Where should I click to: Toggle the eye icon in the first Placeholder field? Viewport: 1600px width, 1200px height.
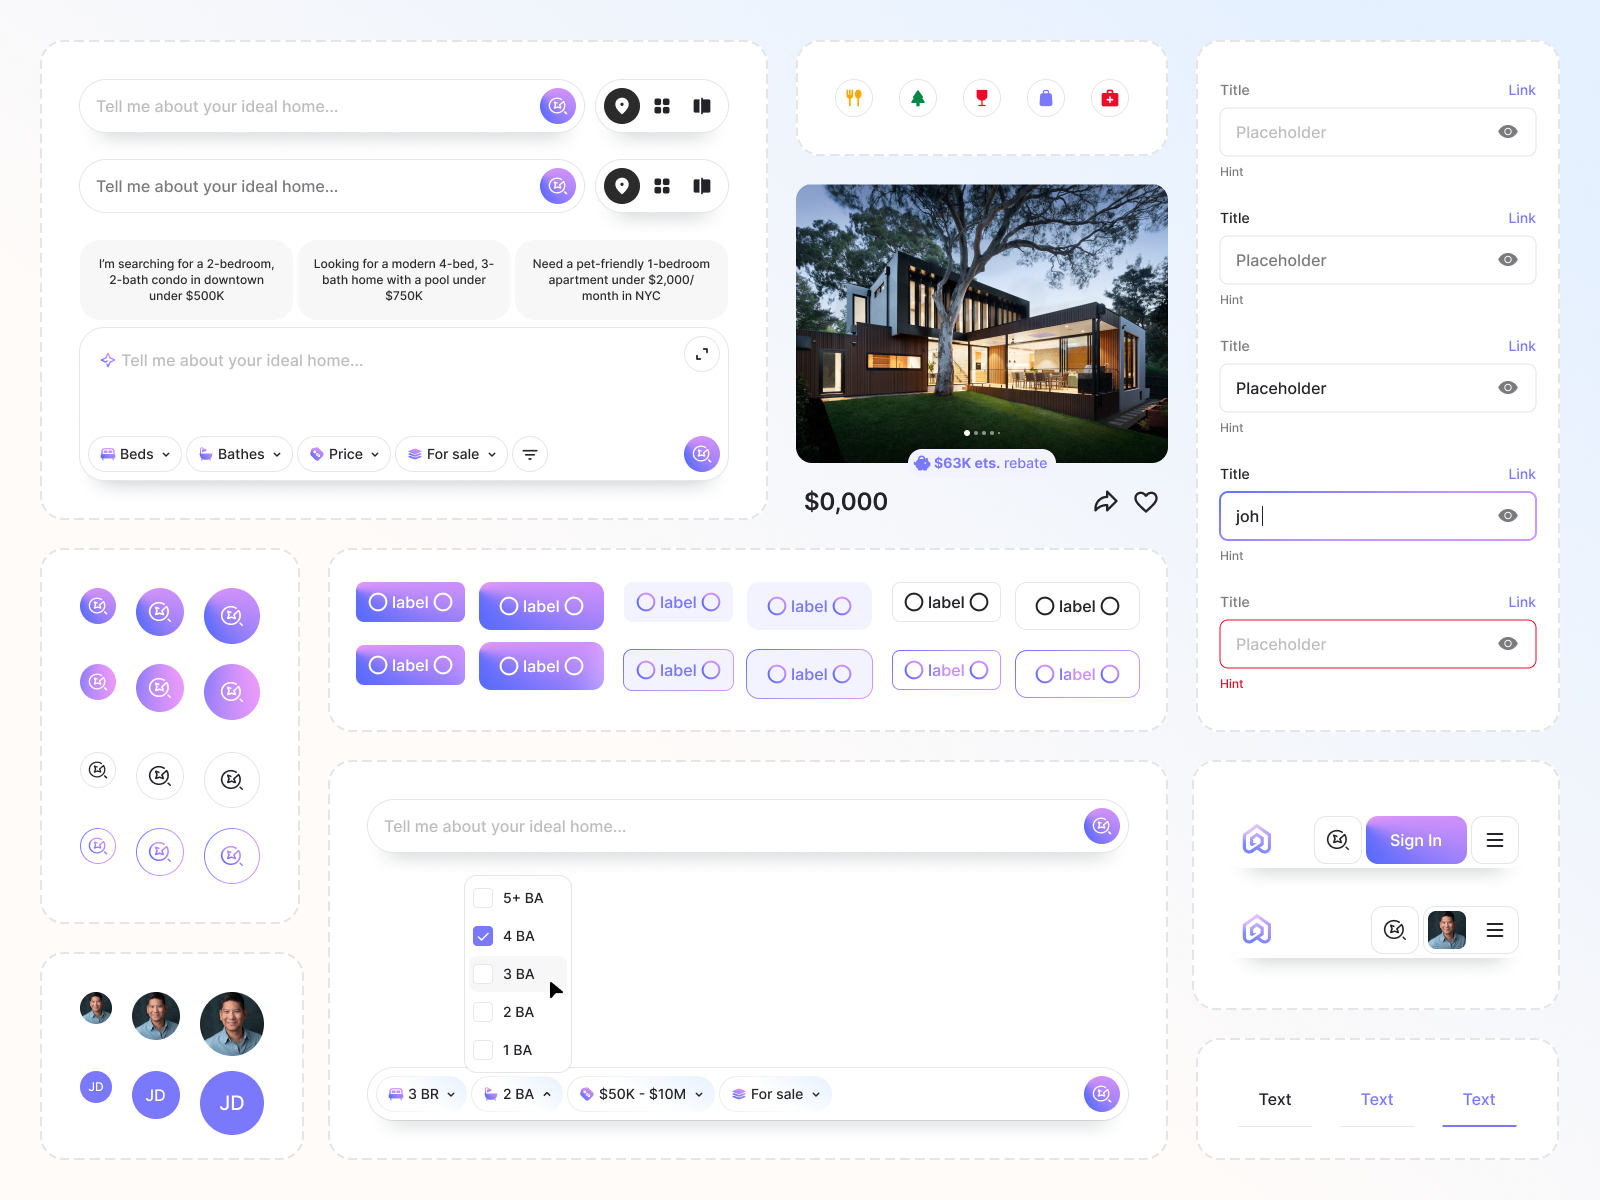[x=1508, y=132]
